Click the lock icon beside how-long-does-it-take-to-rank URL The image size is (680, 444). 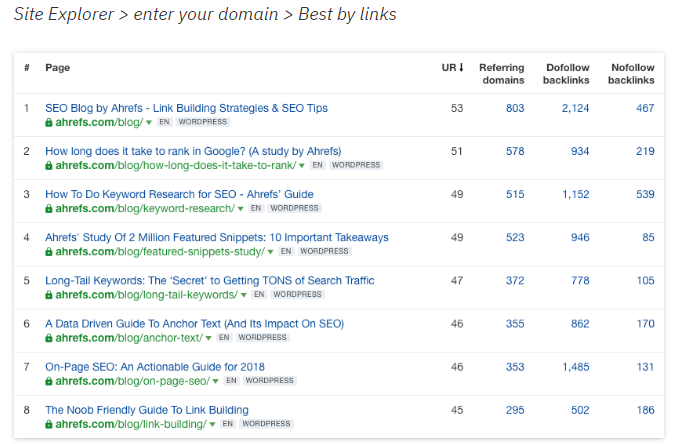[x=49, y=165]
